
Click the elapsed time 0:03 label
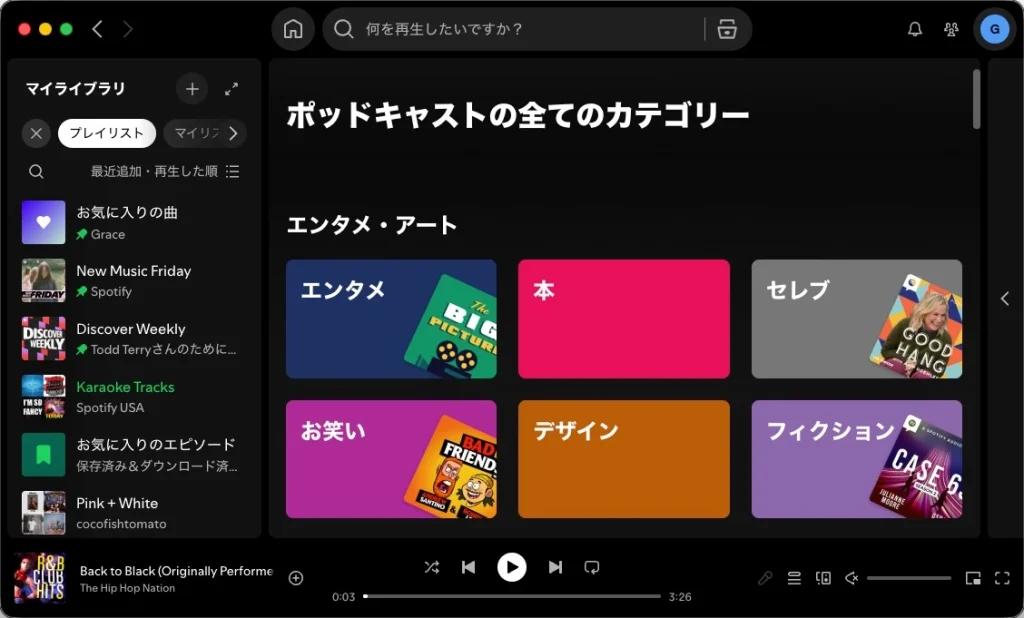(344, 596)
